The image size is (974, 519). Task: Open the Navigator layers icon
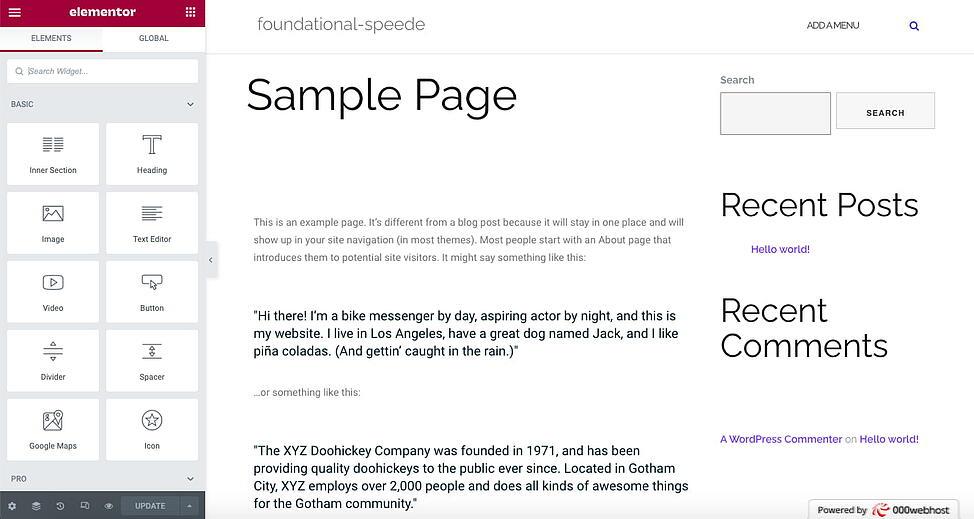click(36, 506)
